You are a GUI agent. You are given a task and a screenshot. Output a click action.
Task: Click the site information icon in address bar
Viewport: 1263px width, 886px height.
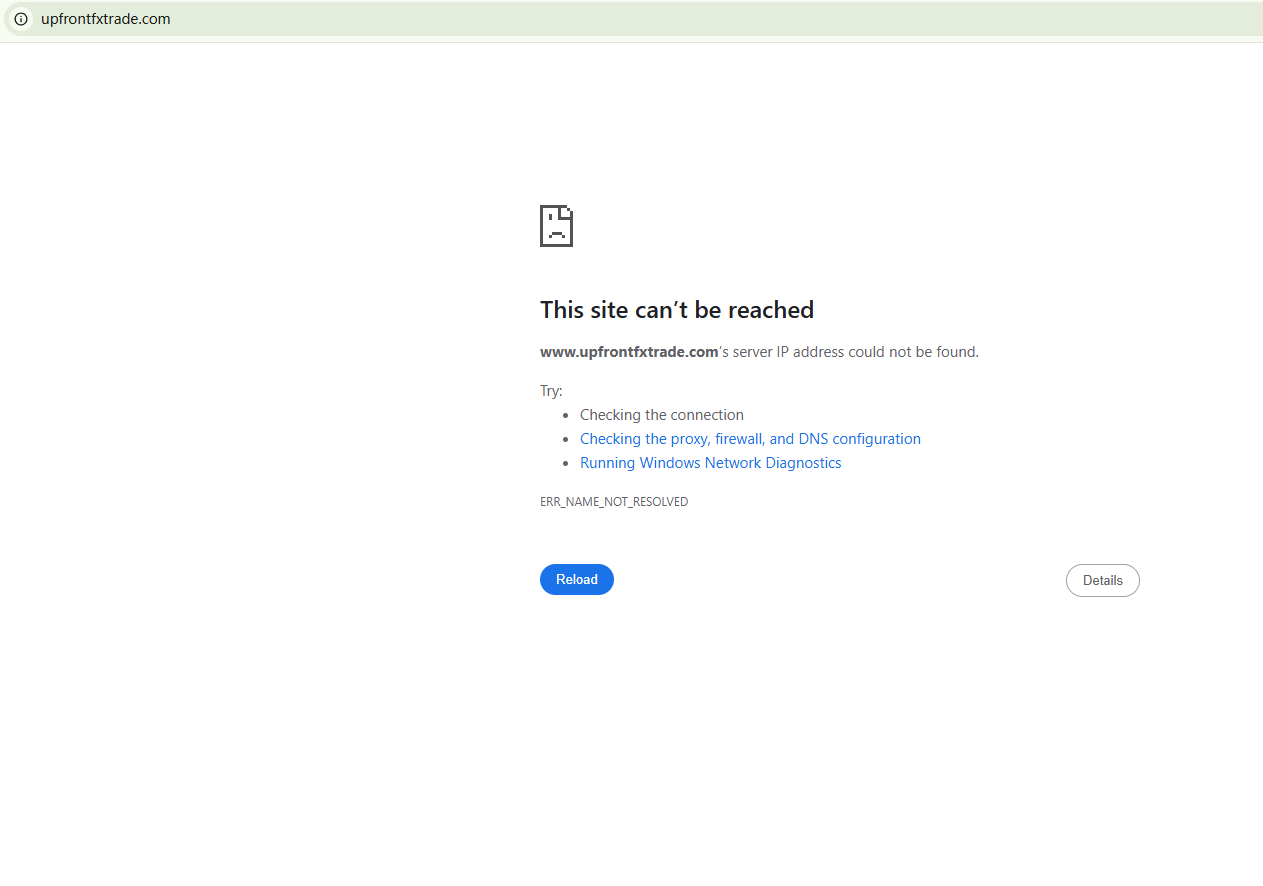20,19
